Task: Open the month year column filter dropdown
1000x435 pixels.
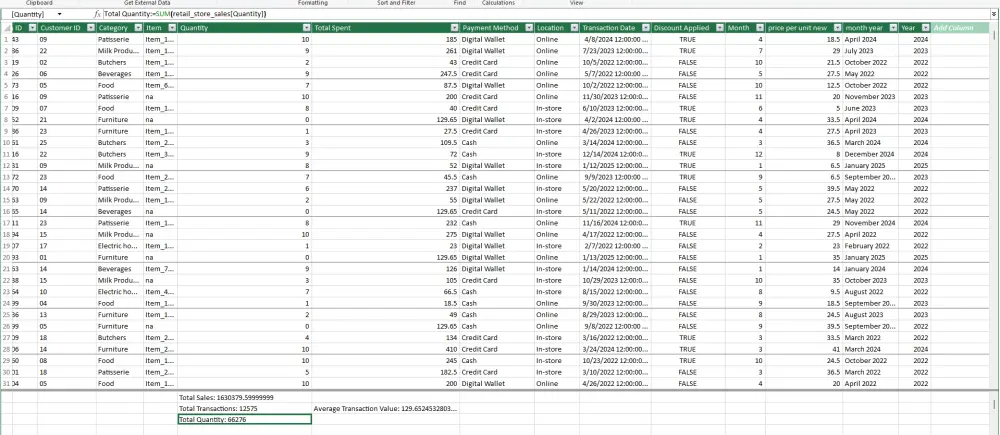Action: point(893,28)
